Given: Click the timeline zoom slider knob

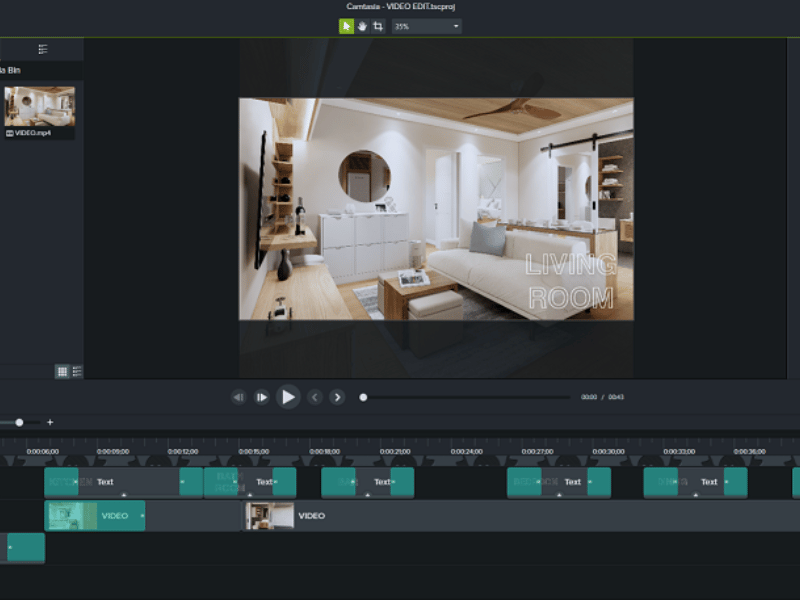Looking at the screenshot, I should 19,422.
